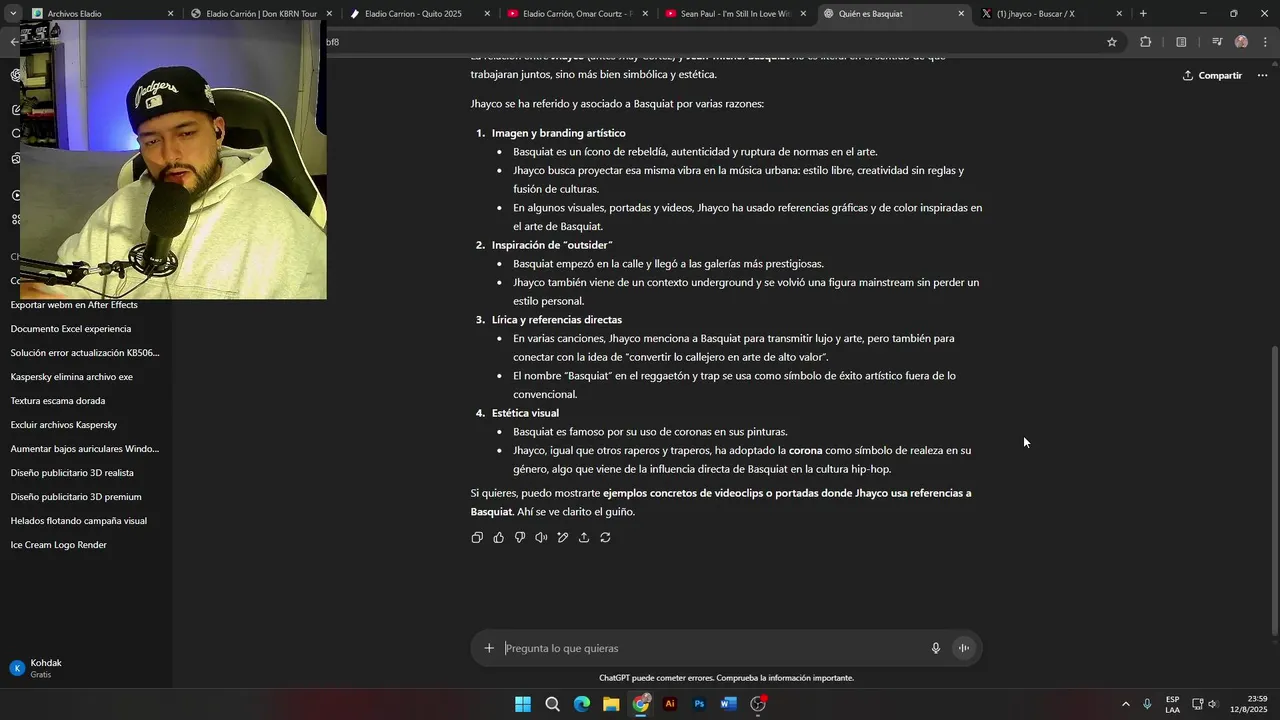Open volume control in system tray
The image size is (1280, 720).
click(x=1212, y=704)
